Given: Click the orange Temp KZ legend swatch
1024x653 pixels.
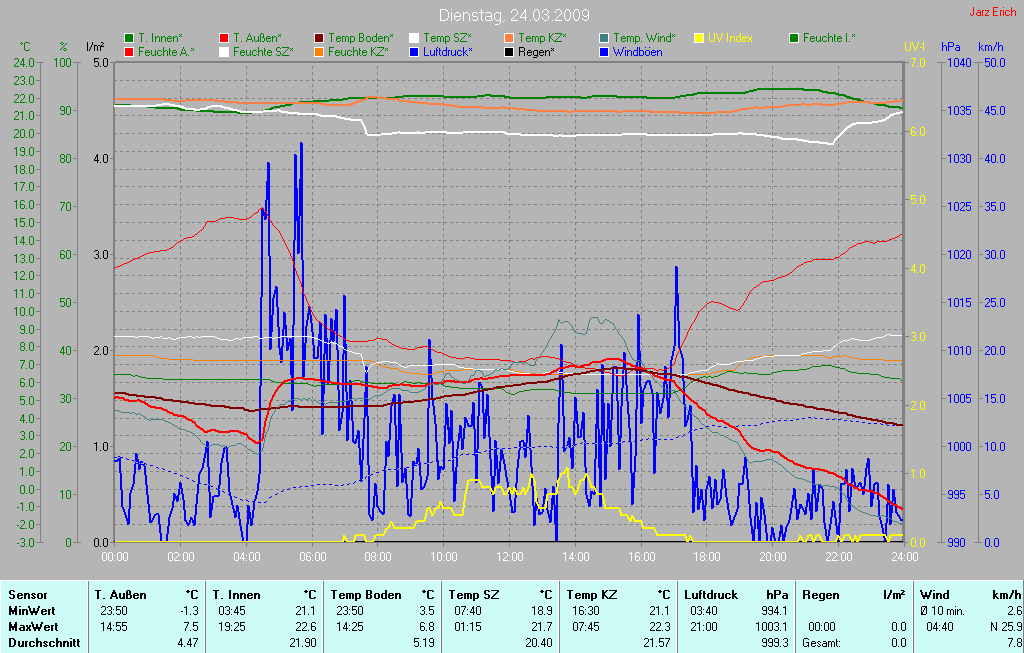Looking at the screenshot, I should tap(509, 38).
